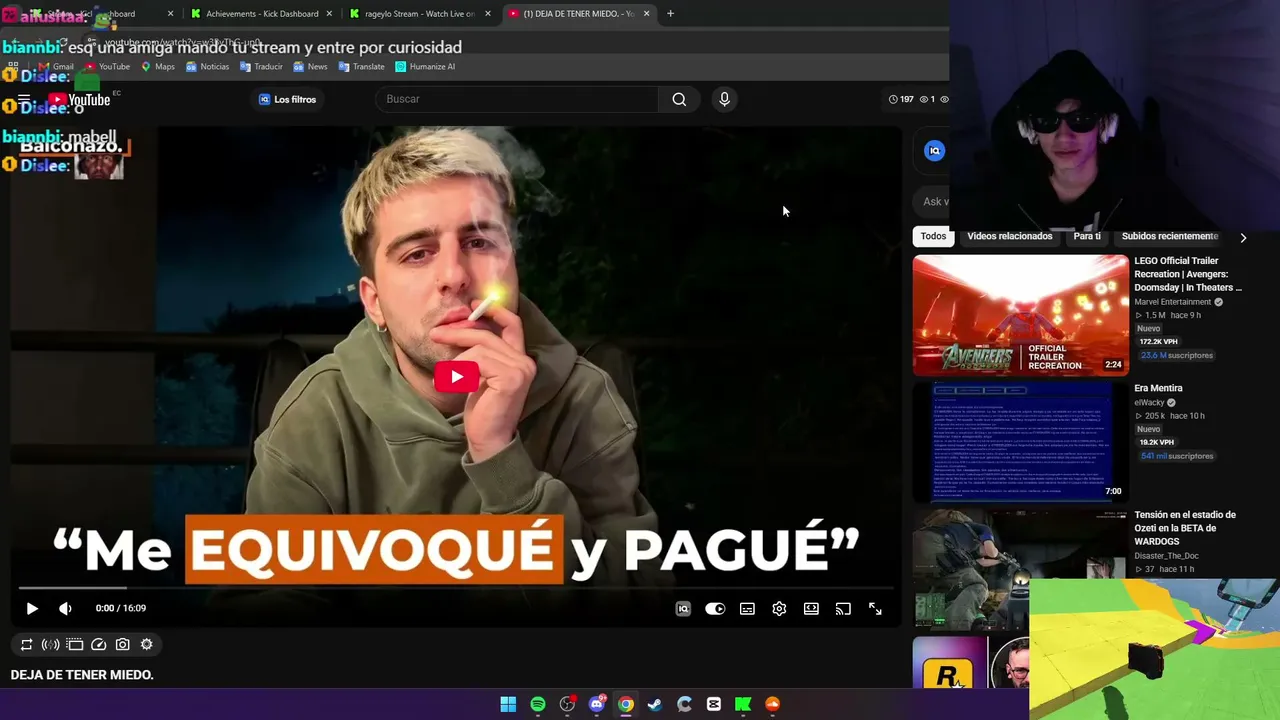Focus the Buscar search field
Screen dimensions: 1280x720
(517, 99)
